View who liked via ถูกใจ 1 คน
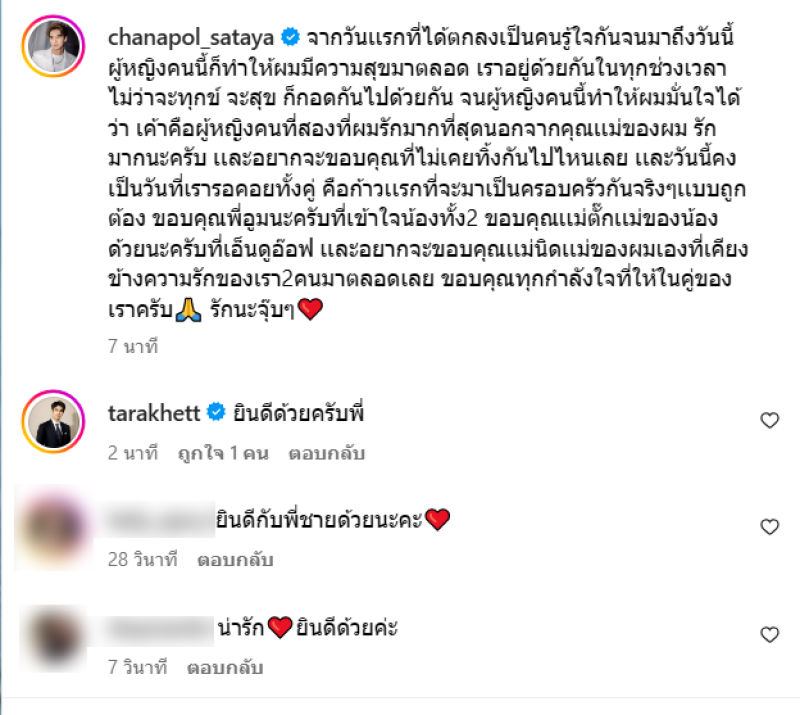800x715 pixels. (x=223, y=453)
